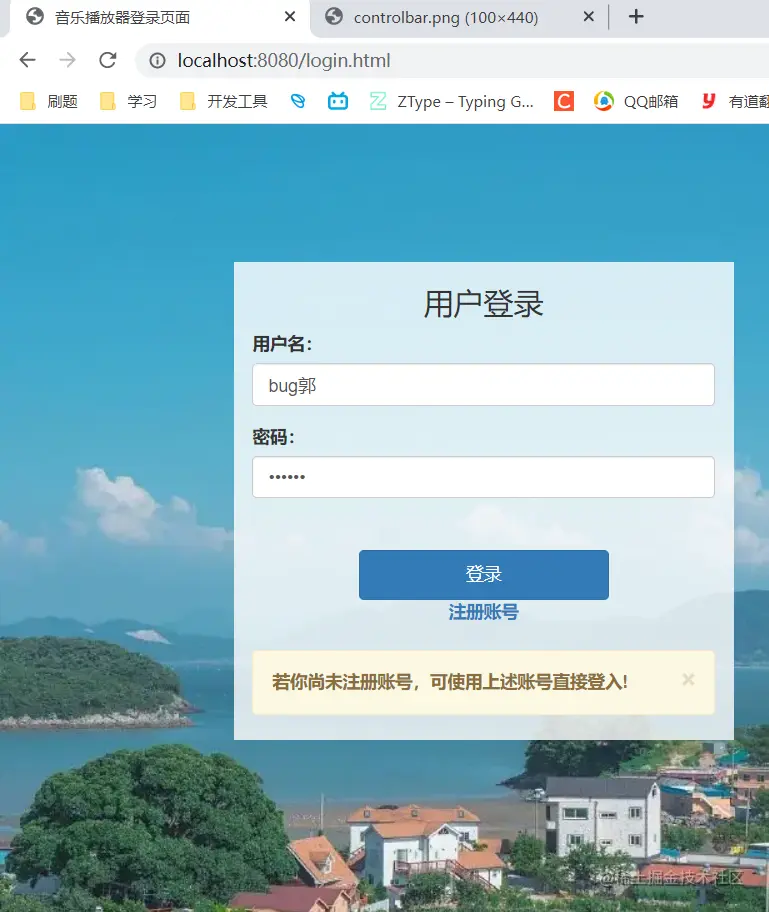Click the 密码 password field
769x912 pixels.
coord(483,477)
